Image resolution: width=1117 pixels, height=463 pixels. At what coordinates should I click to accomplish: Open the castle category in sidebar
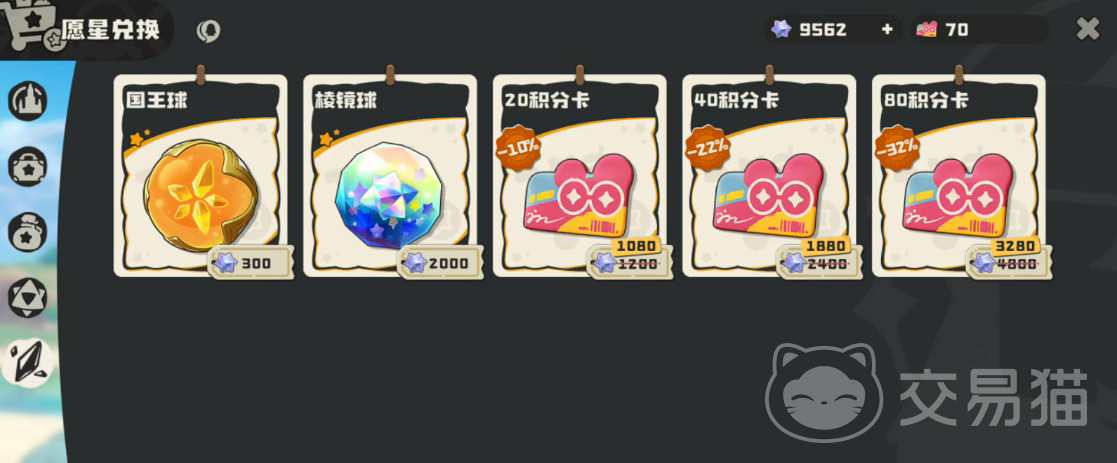27,100
